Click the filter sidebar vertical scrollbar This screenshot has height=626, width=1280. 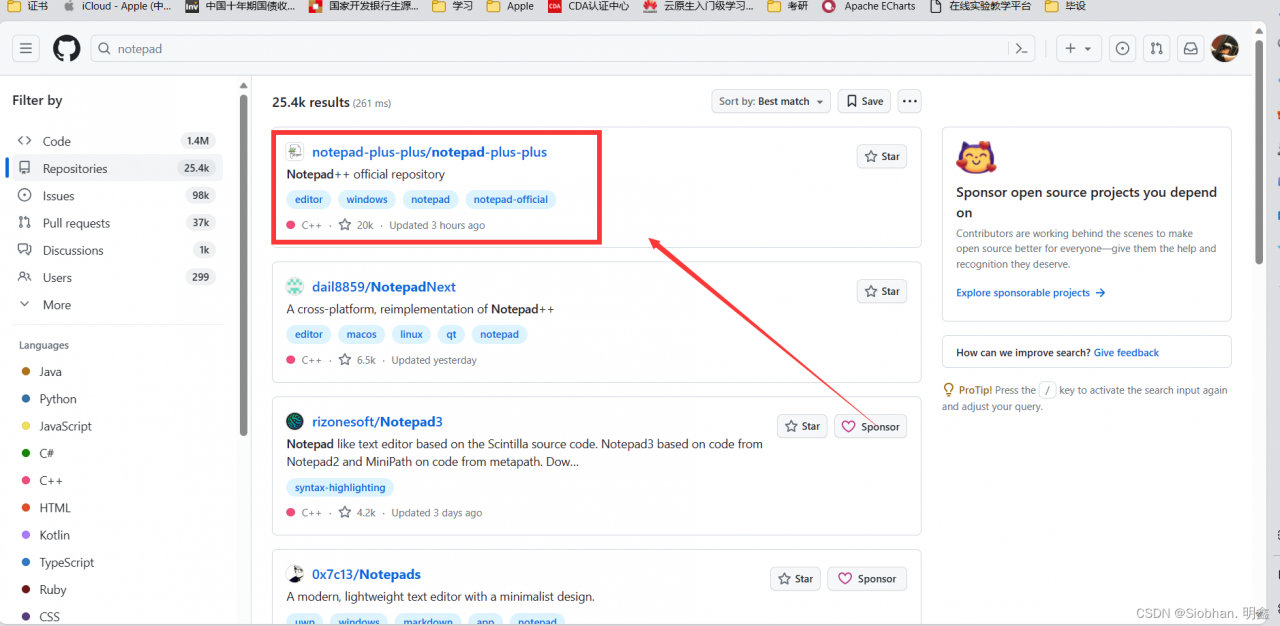click(243, 265)
